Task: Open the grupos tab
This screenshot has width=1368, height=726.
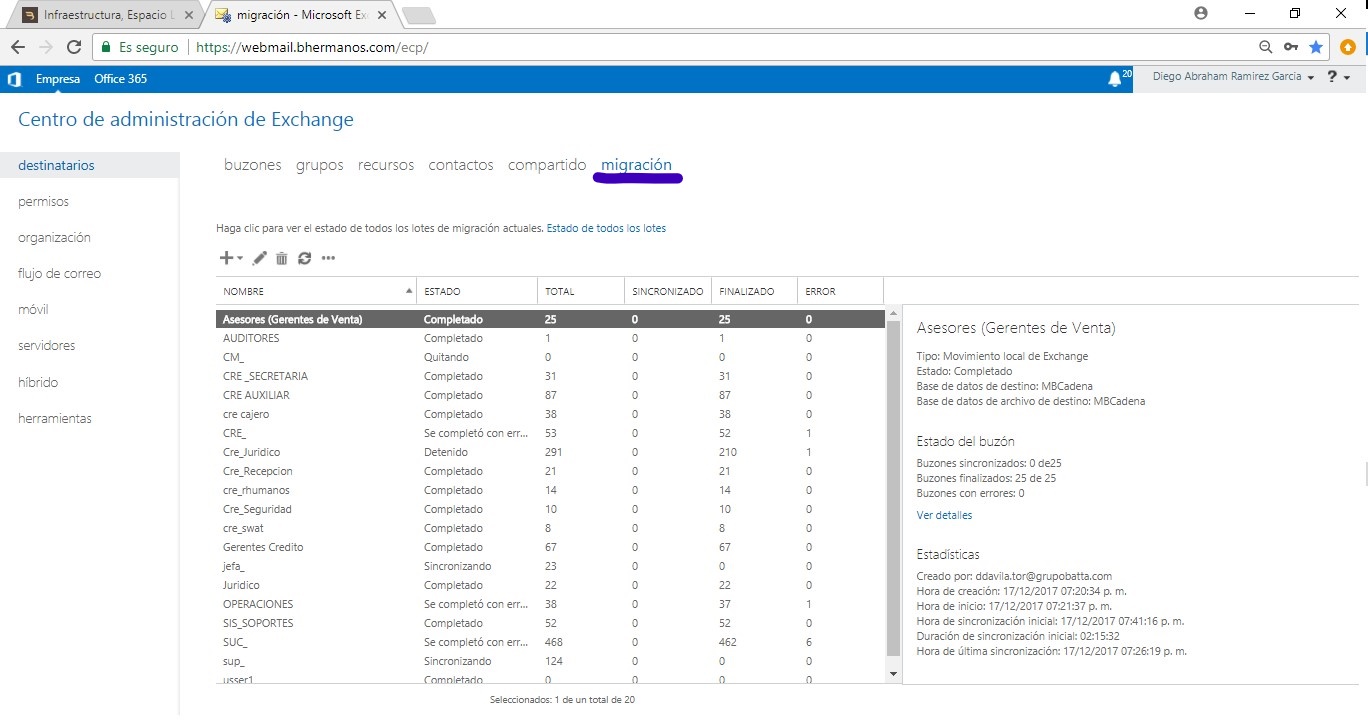Action: coord(319,165)
